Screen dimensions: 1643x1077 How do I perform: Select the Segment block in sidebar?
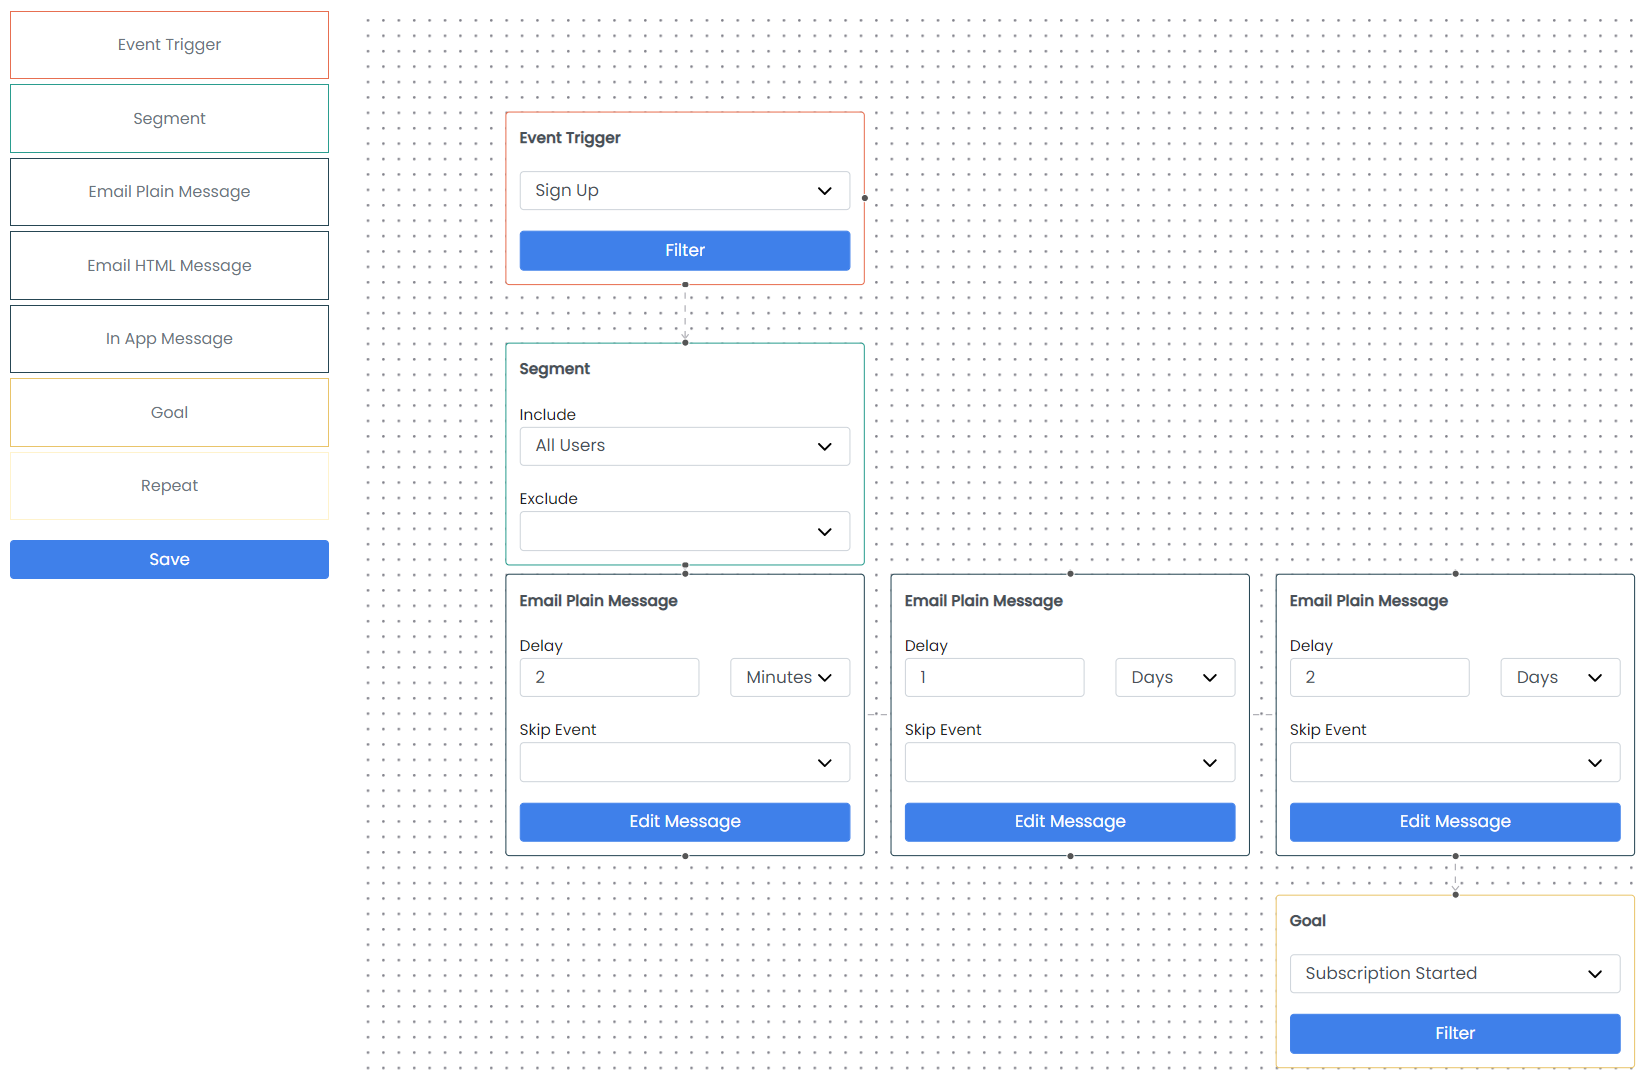click(x=169, y=118)
